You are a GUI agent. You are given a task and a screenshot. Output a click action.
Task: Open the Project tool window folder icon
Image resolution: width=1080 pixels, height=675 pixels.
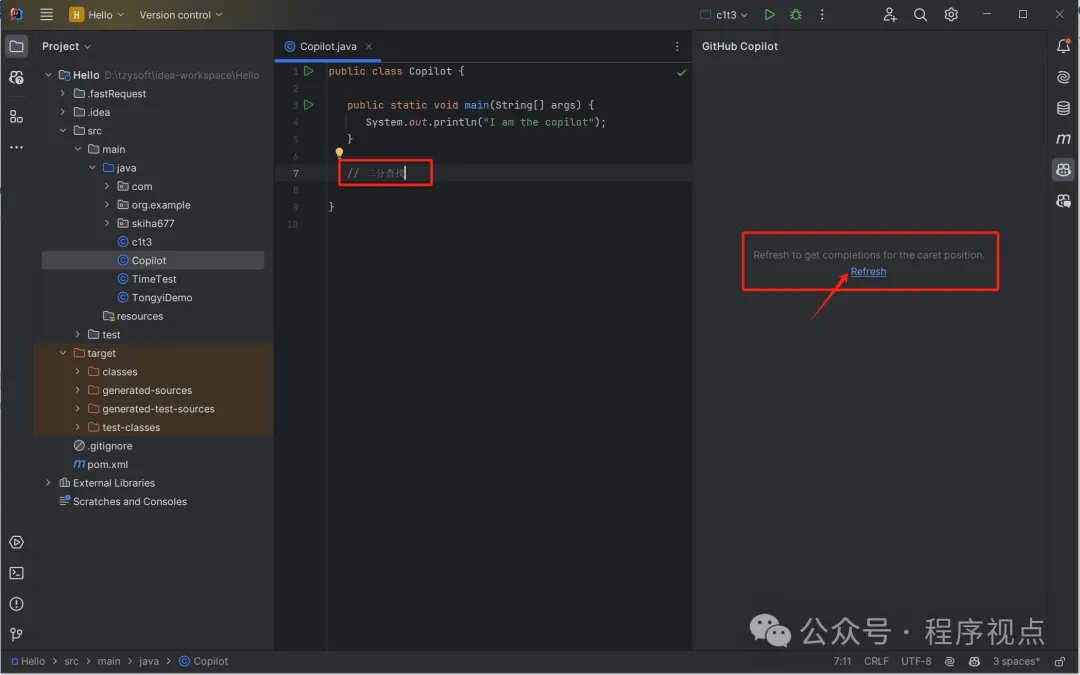coord(17,46)
